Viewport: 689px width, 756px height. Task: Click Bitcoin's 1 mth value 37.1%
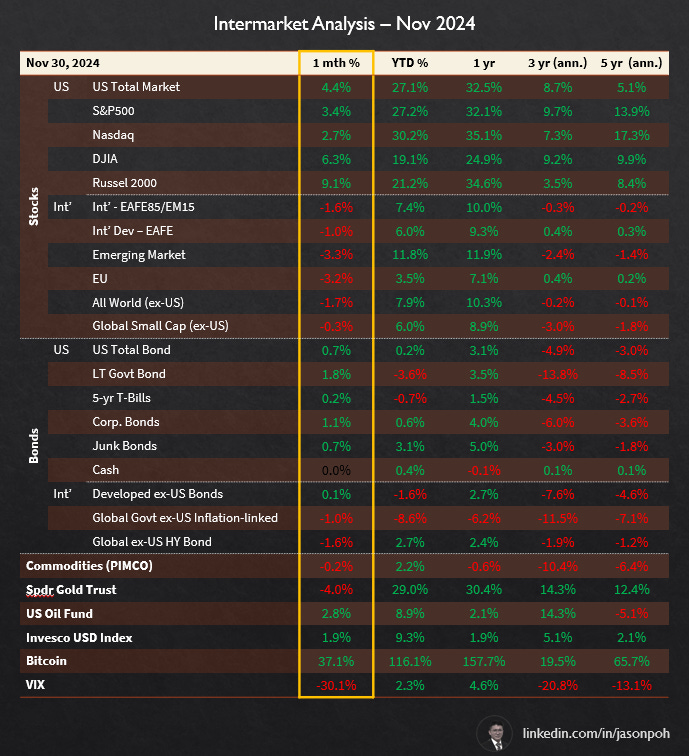336,662
